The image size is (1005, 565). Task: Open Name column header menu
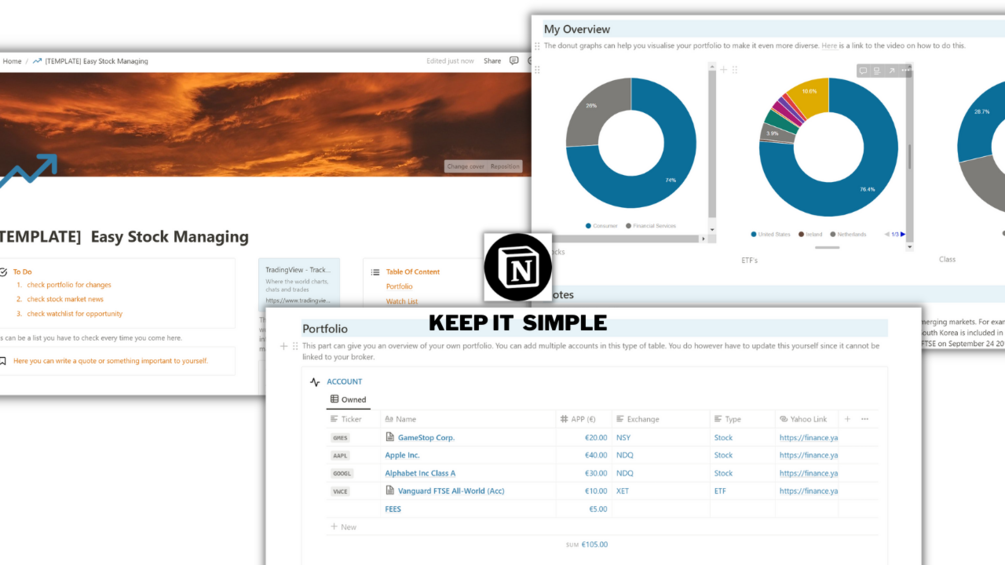(468, 419)
